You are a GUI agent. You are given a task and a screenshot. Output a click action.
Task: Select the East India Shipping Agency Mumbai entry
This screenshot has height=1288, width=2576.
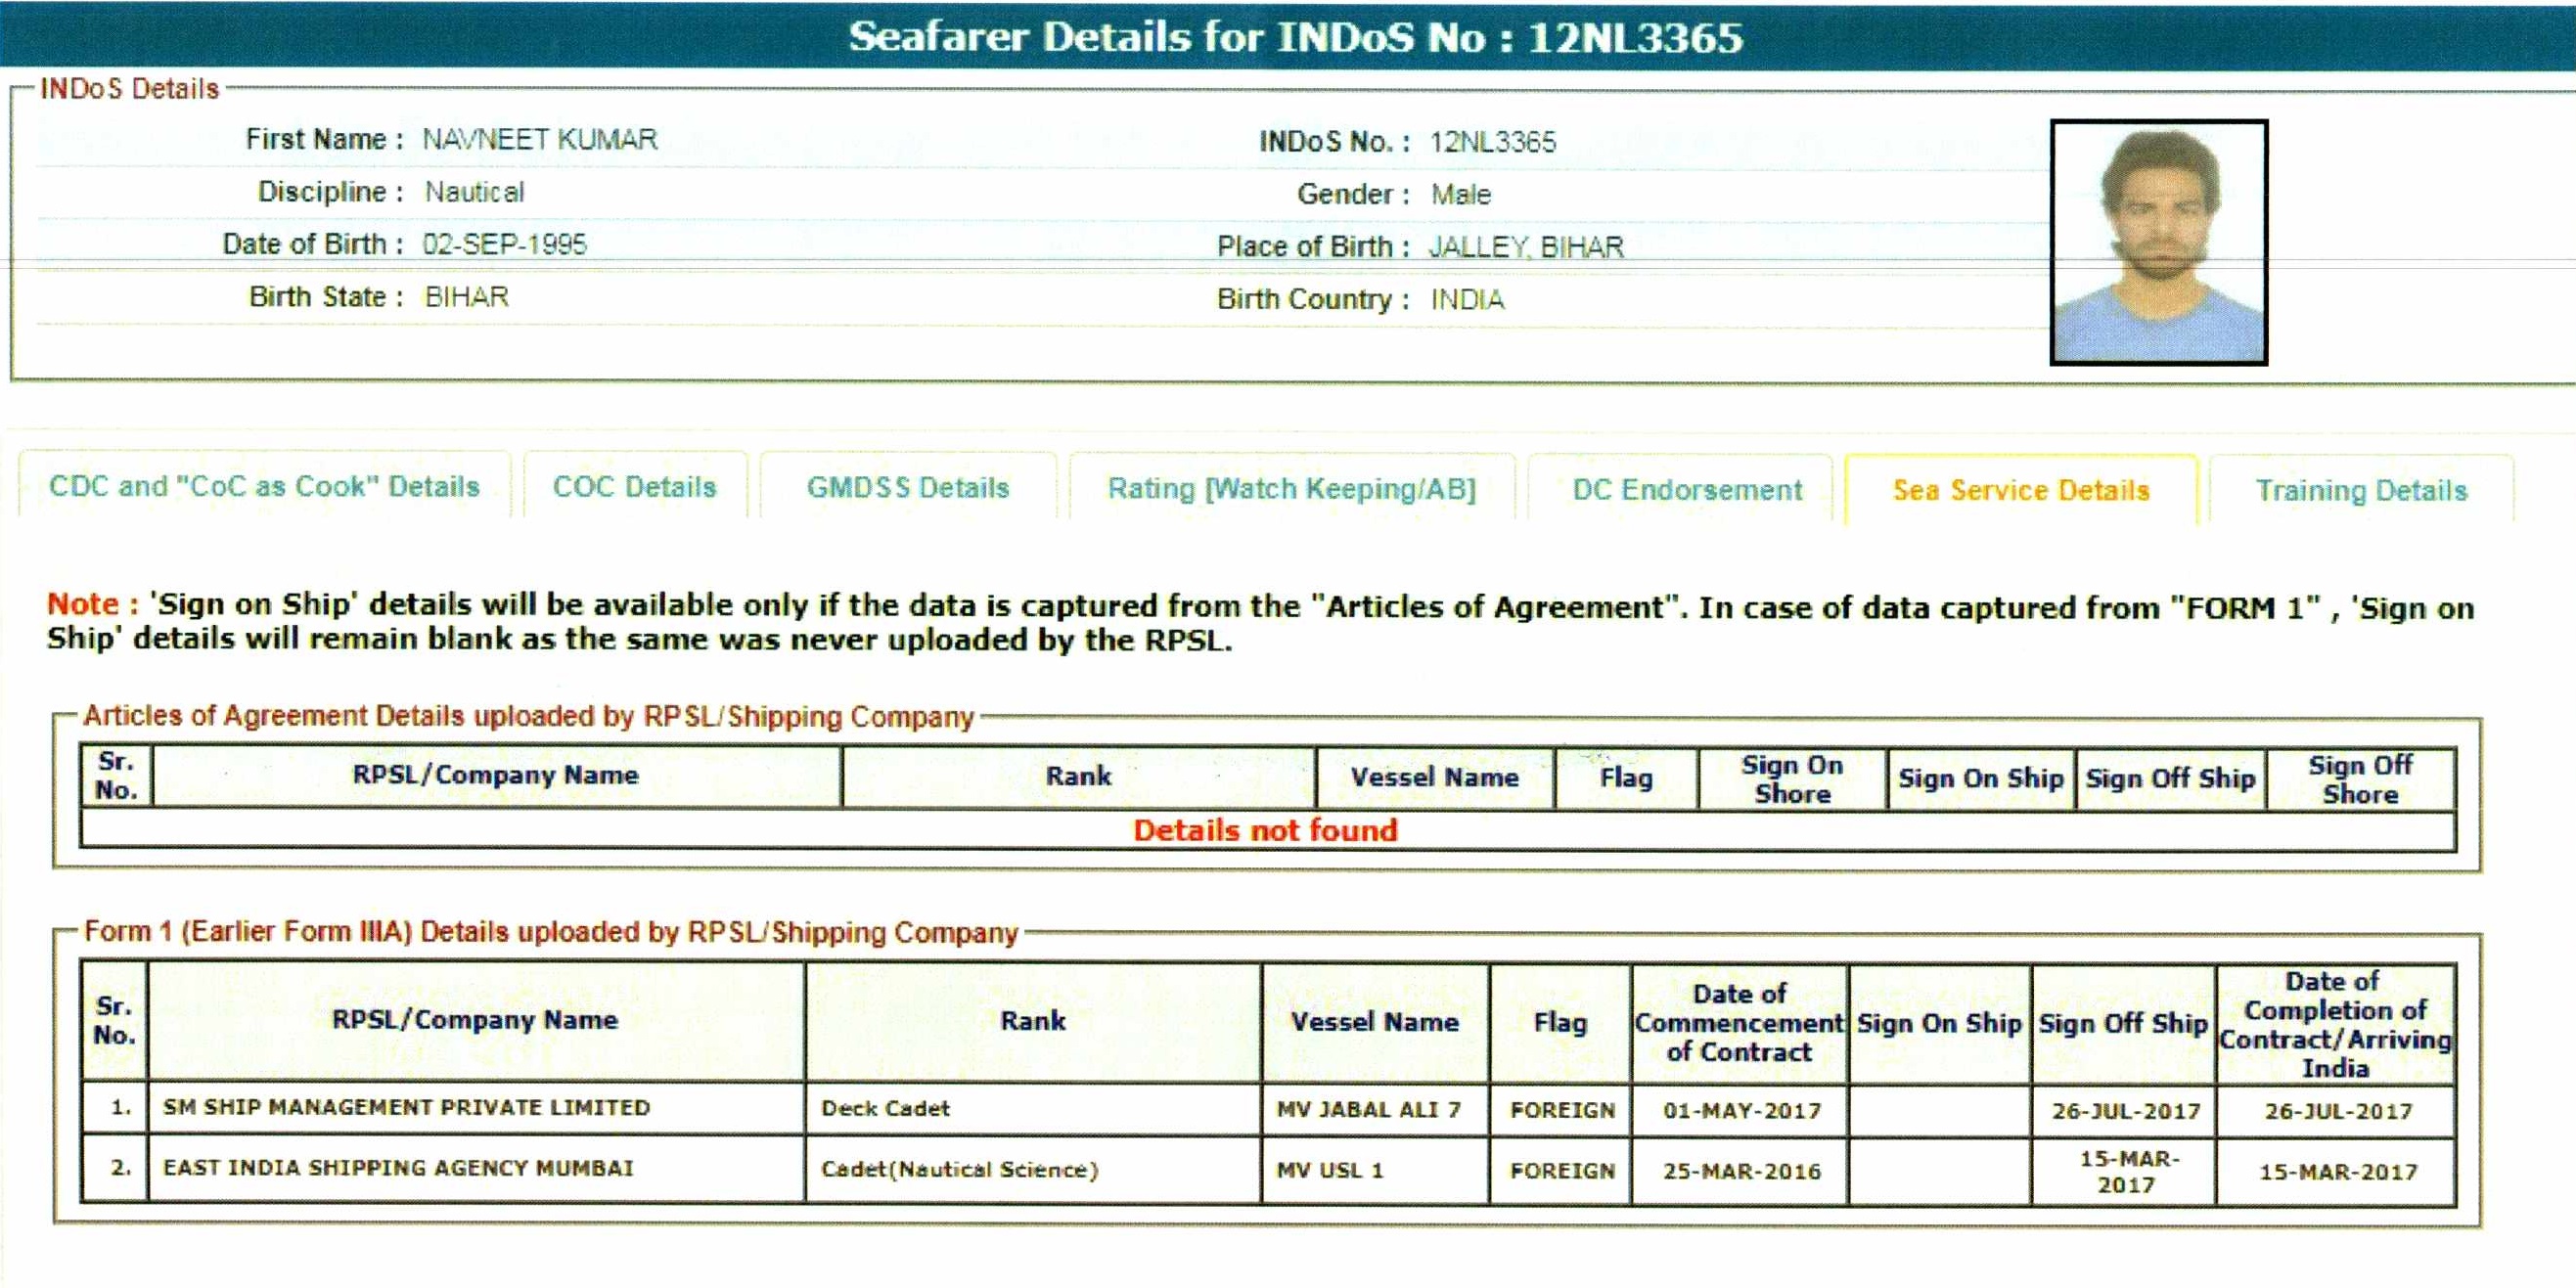click(398, 1168)
